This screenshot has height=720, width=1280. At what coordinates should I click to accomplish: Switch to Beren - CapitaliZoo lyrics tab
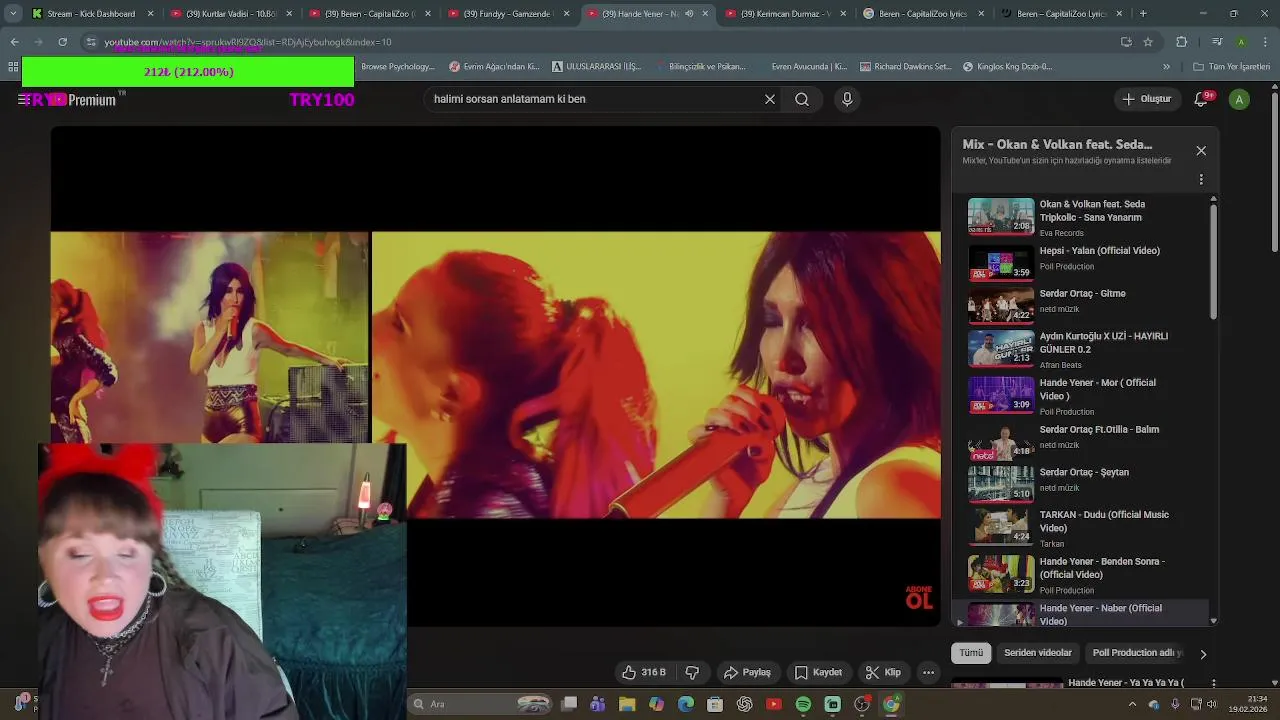(x=926, y=14)
